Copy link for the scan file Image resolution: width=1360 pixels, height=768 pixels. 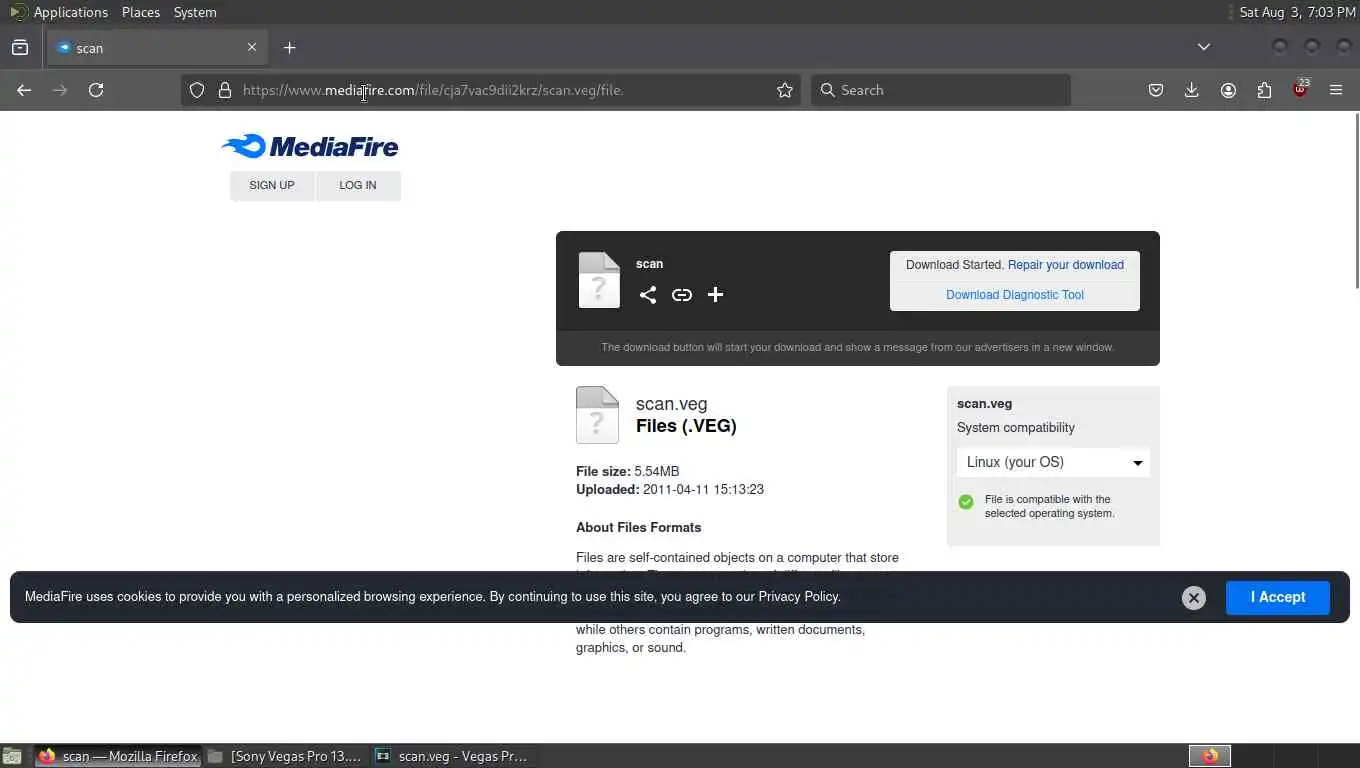682,294
